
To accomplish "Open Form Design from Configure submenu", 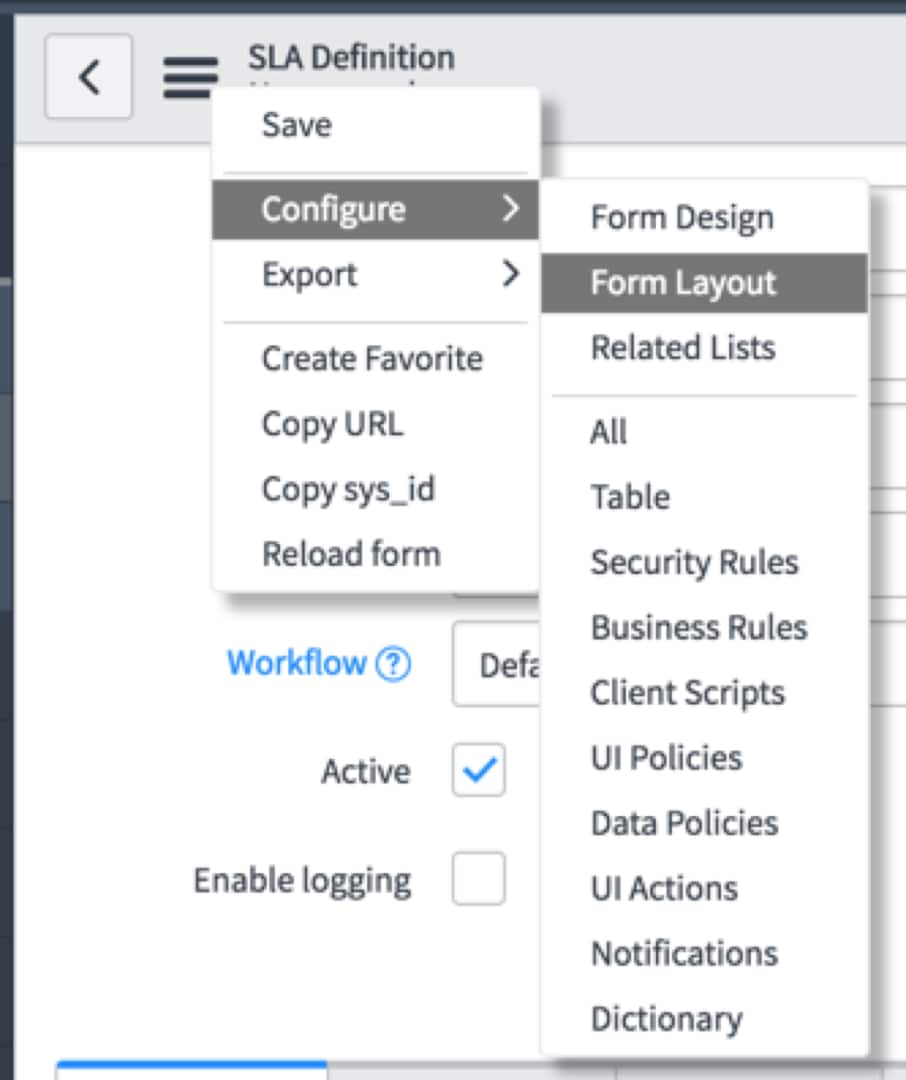I will pos(704,218).
